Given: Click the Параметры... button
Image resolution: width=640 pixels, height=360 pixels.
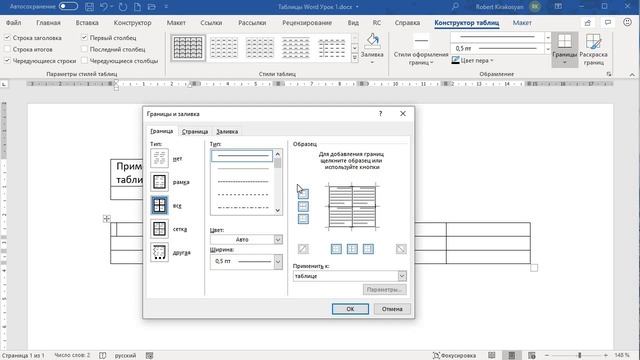Looking at the screenshot, I should [x=384, y=290].
